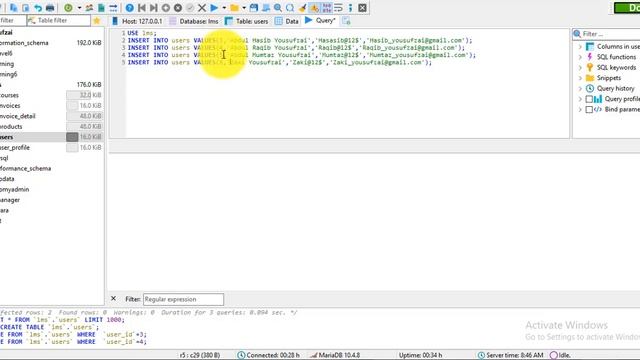
Task: Expand the Snippets node
Action: click(580, 78)
